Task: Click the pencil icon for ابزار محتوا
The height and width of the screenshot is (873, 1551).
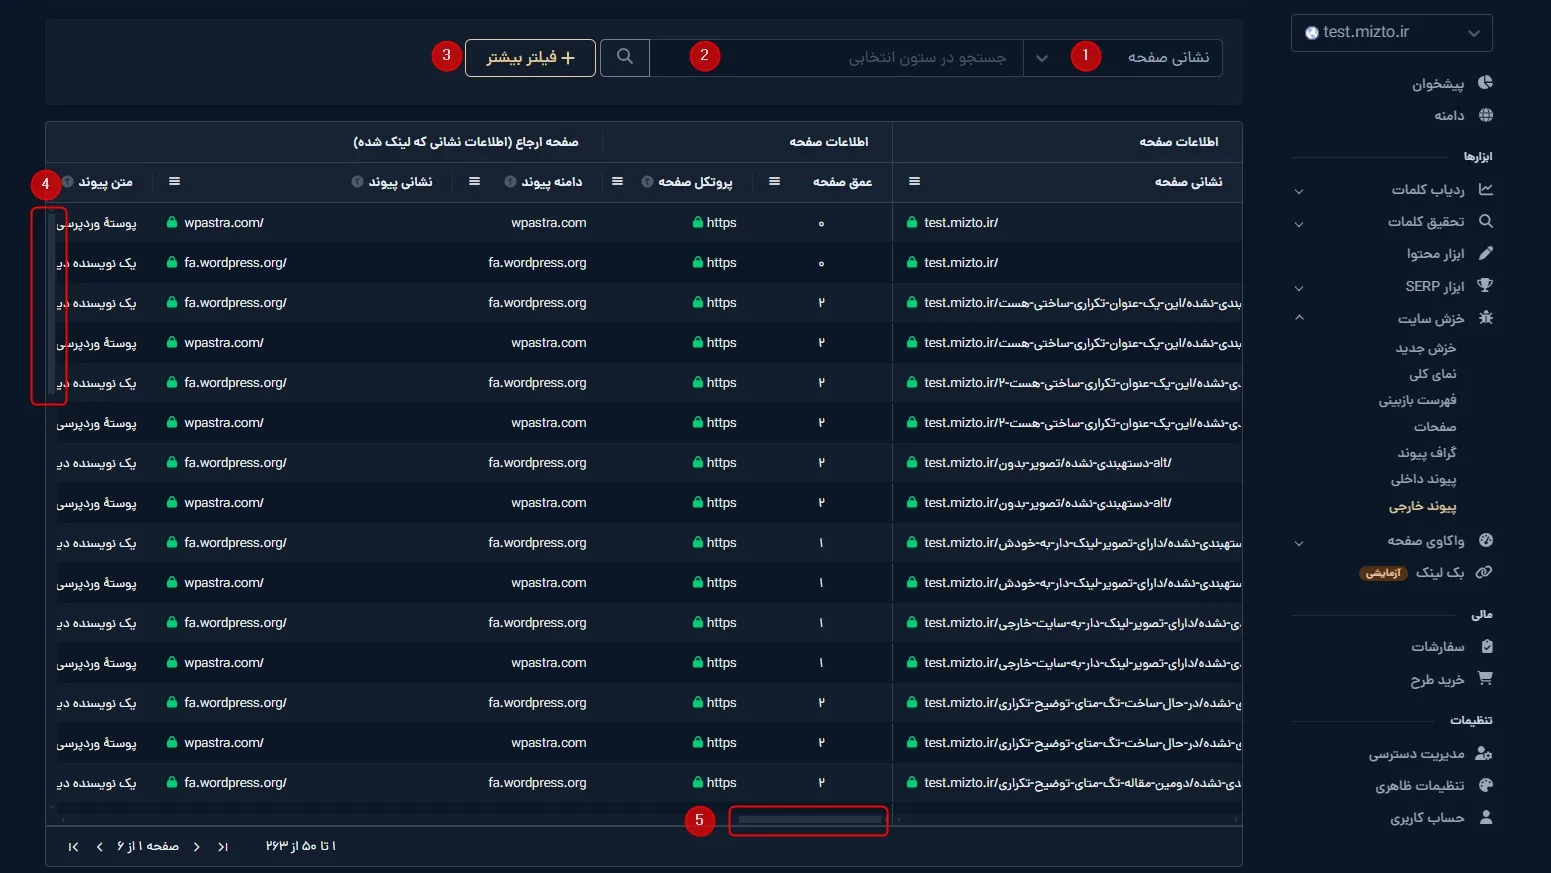Action: pos(1485,253)
